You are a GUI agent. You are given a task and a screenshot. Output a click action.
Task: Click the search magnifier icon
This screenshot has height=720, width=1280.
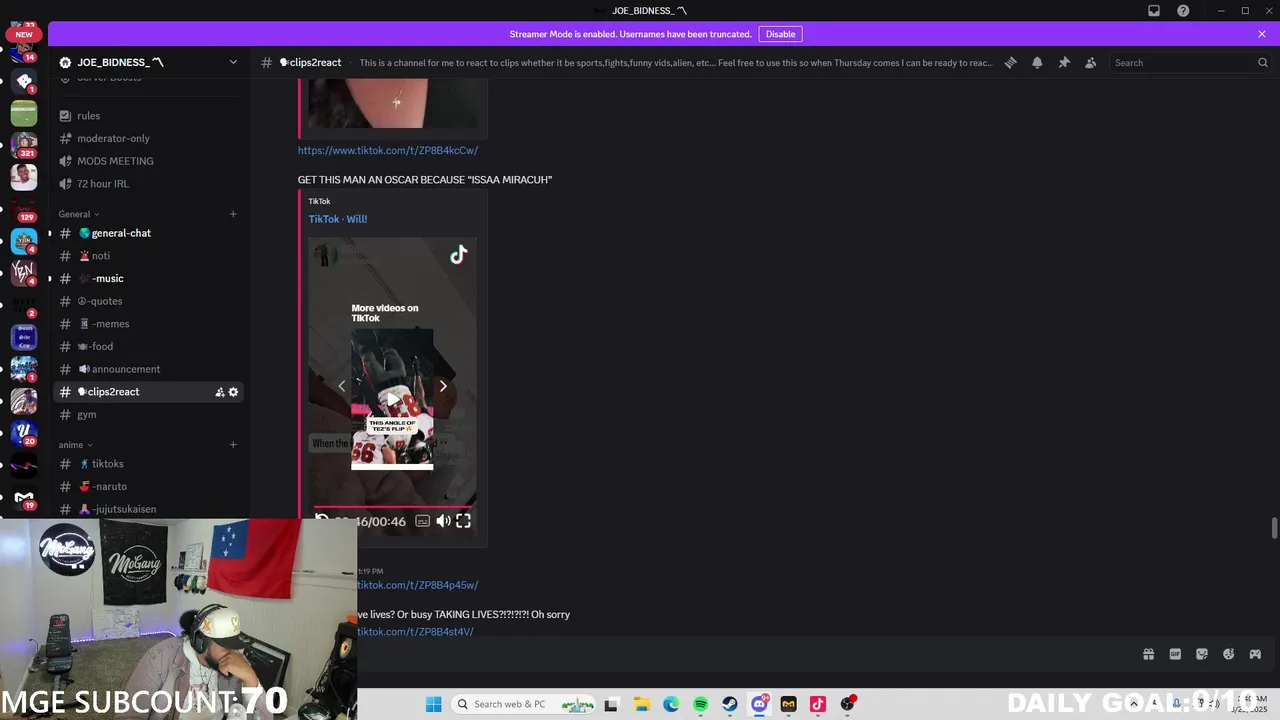tap(1263, 62)
